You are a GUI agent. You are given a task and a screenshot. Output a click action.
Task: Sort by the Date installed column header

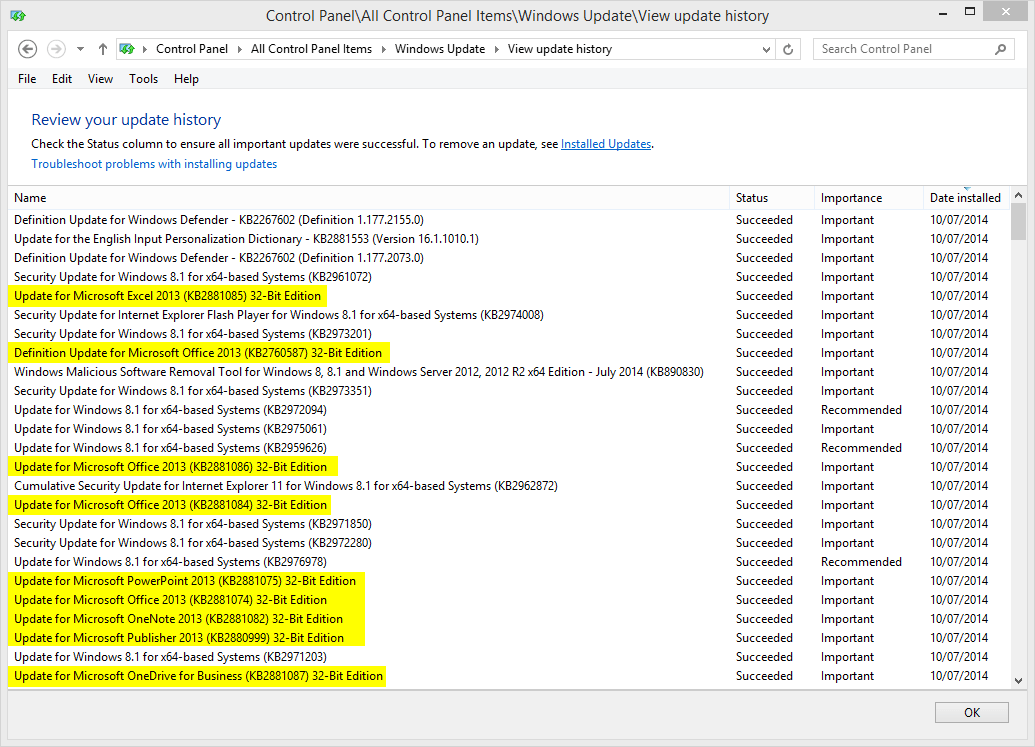coord(965,198)
